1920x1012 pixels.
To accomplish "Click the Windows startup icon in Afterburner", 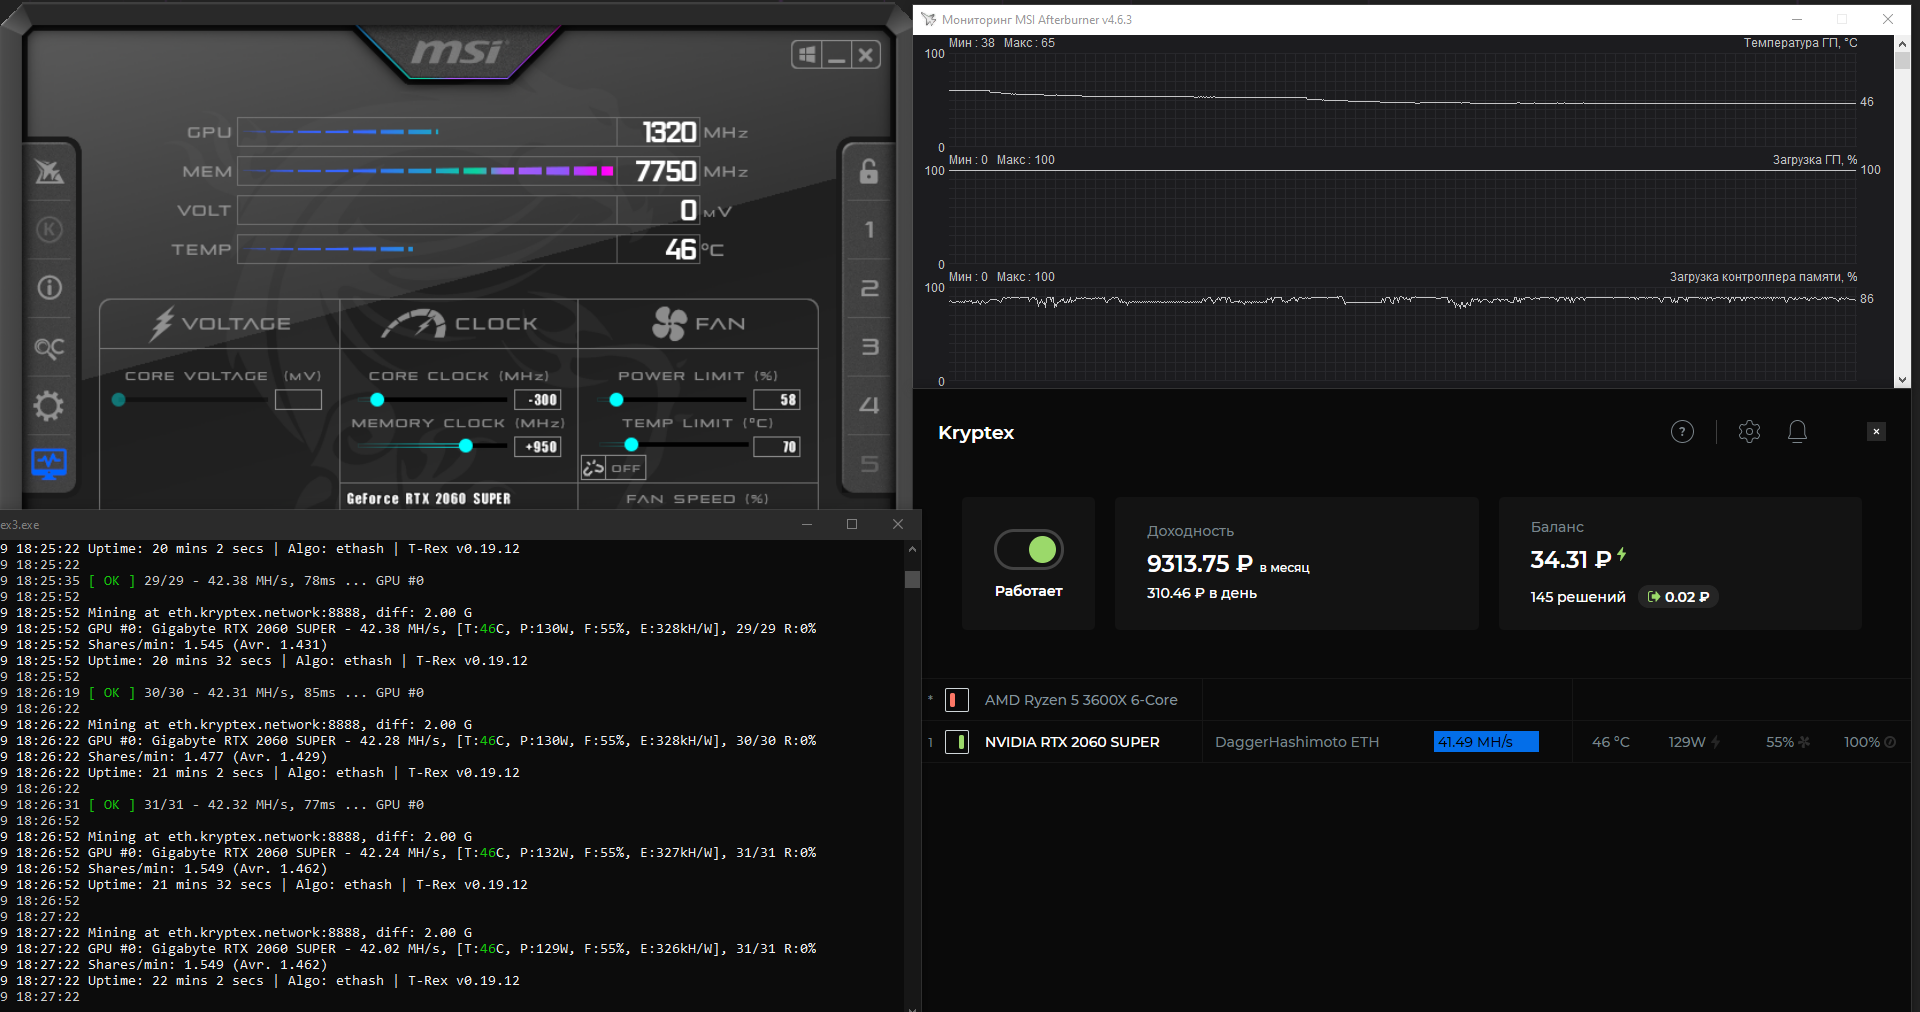I will coord(807,55).
